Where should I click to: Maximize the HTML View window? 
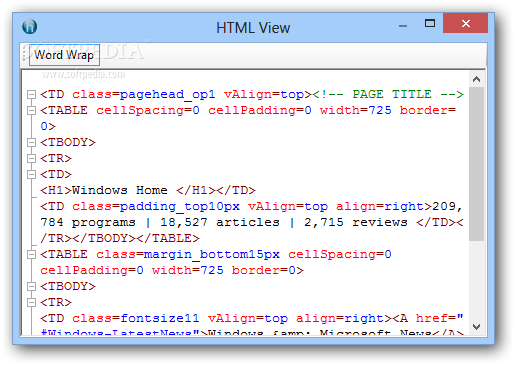click(x=430, y=23)
